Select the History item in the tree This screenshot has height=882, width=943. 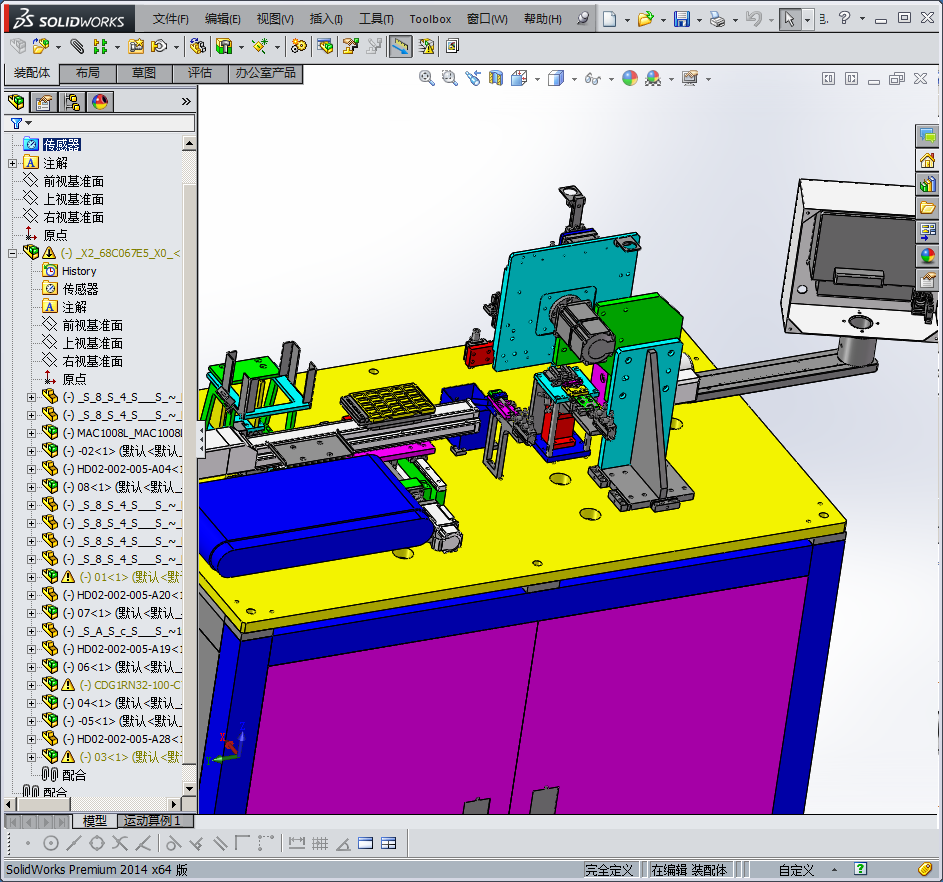(79, 271)
